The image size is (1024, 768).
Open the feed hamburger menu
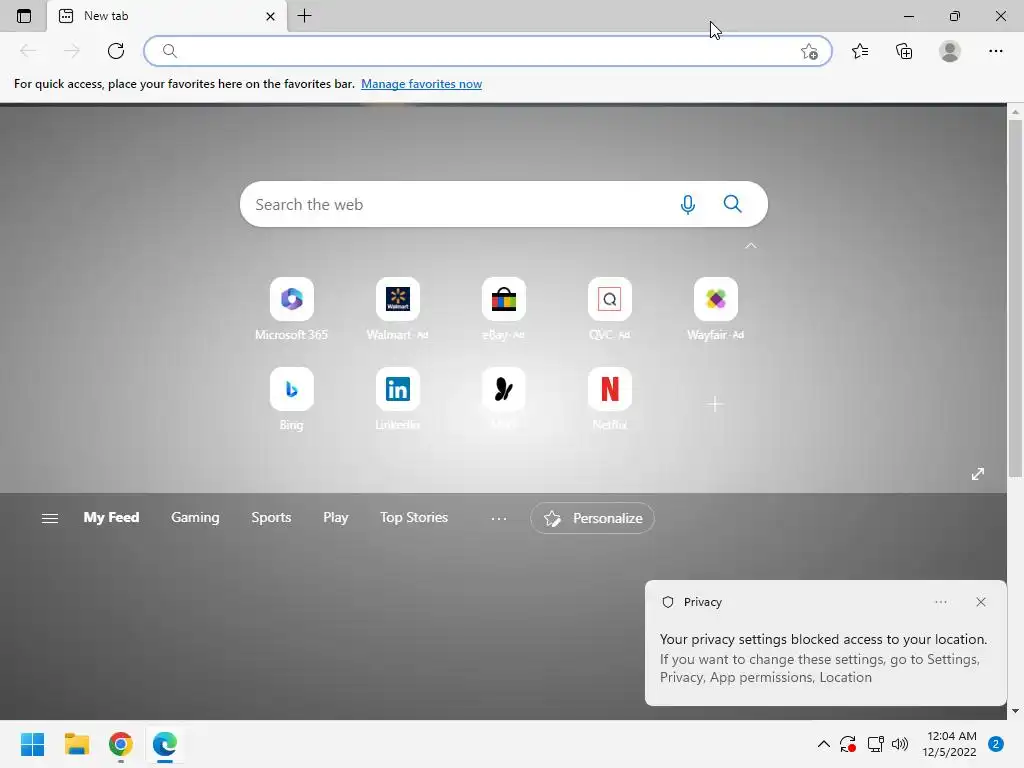50,518
